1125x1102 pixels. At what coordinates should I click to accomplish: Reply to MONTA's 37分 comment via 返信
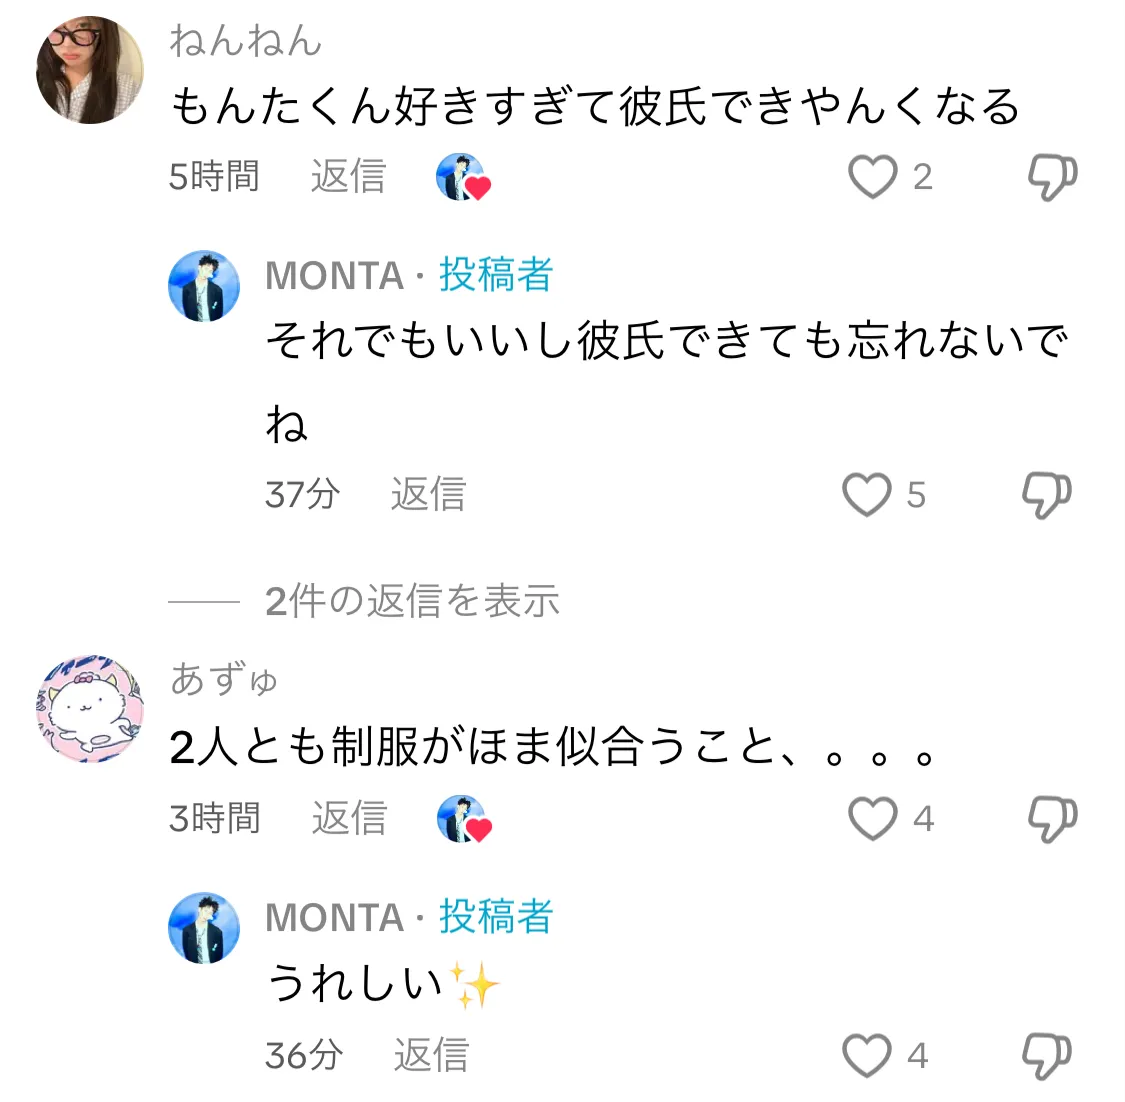(x=428, y=494)
